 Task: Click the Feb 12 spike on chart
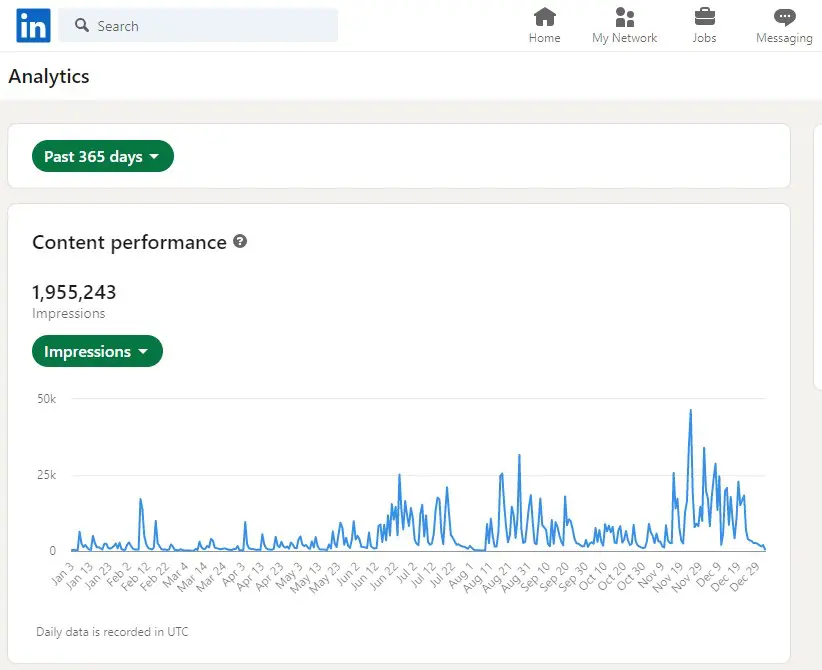coord(140,499)
